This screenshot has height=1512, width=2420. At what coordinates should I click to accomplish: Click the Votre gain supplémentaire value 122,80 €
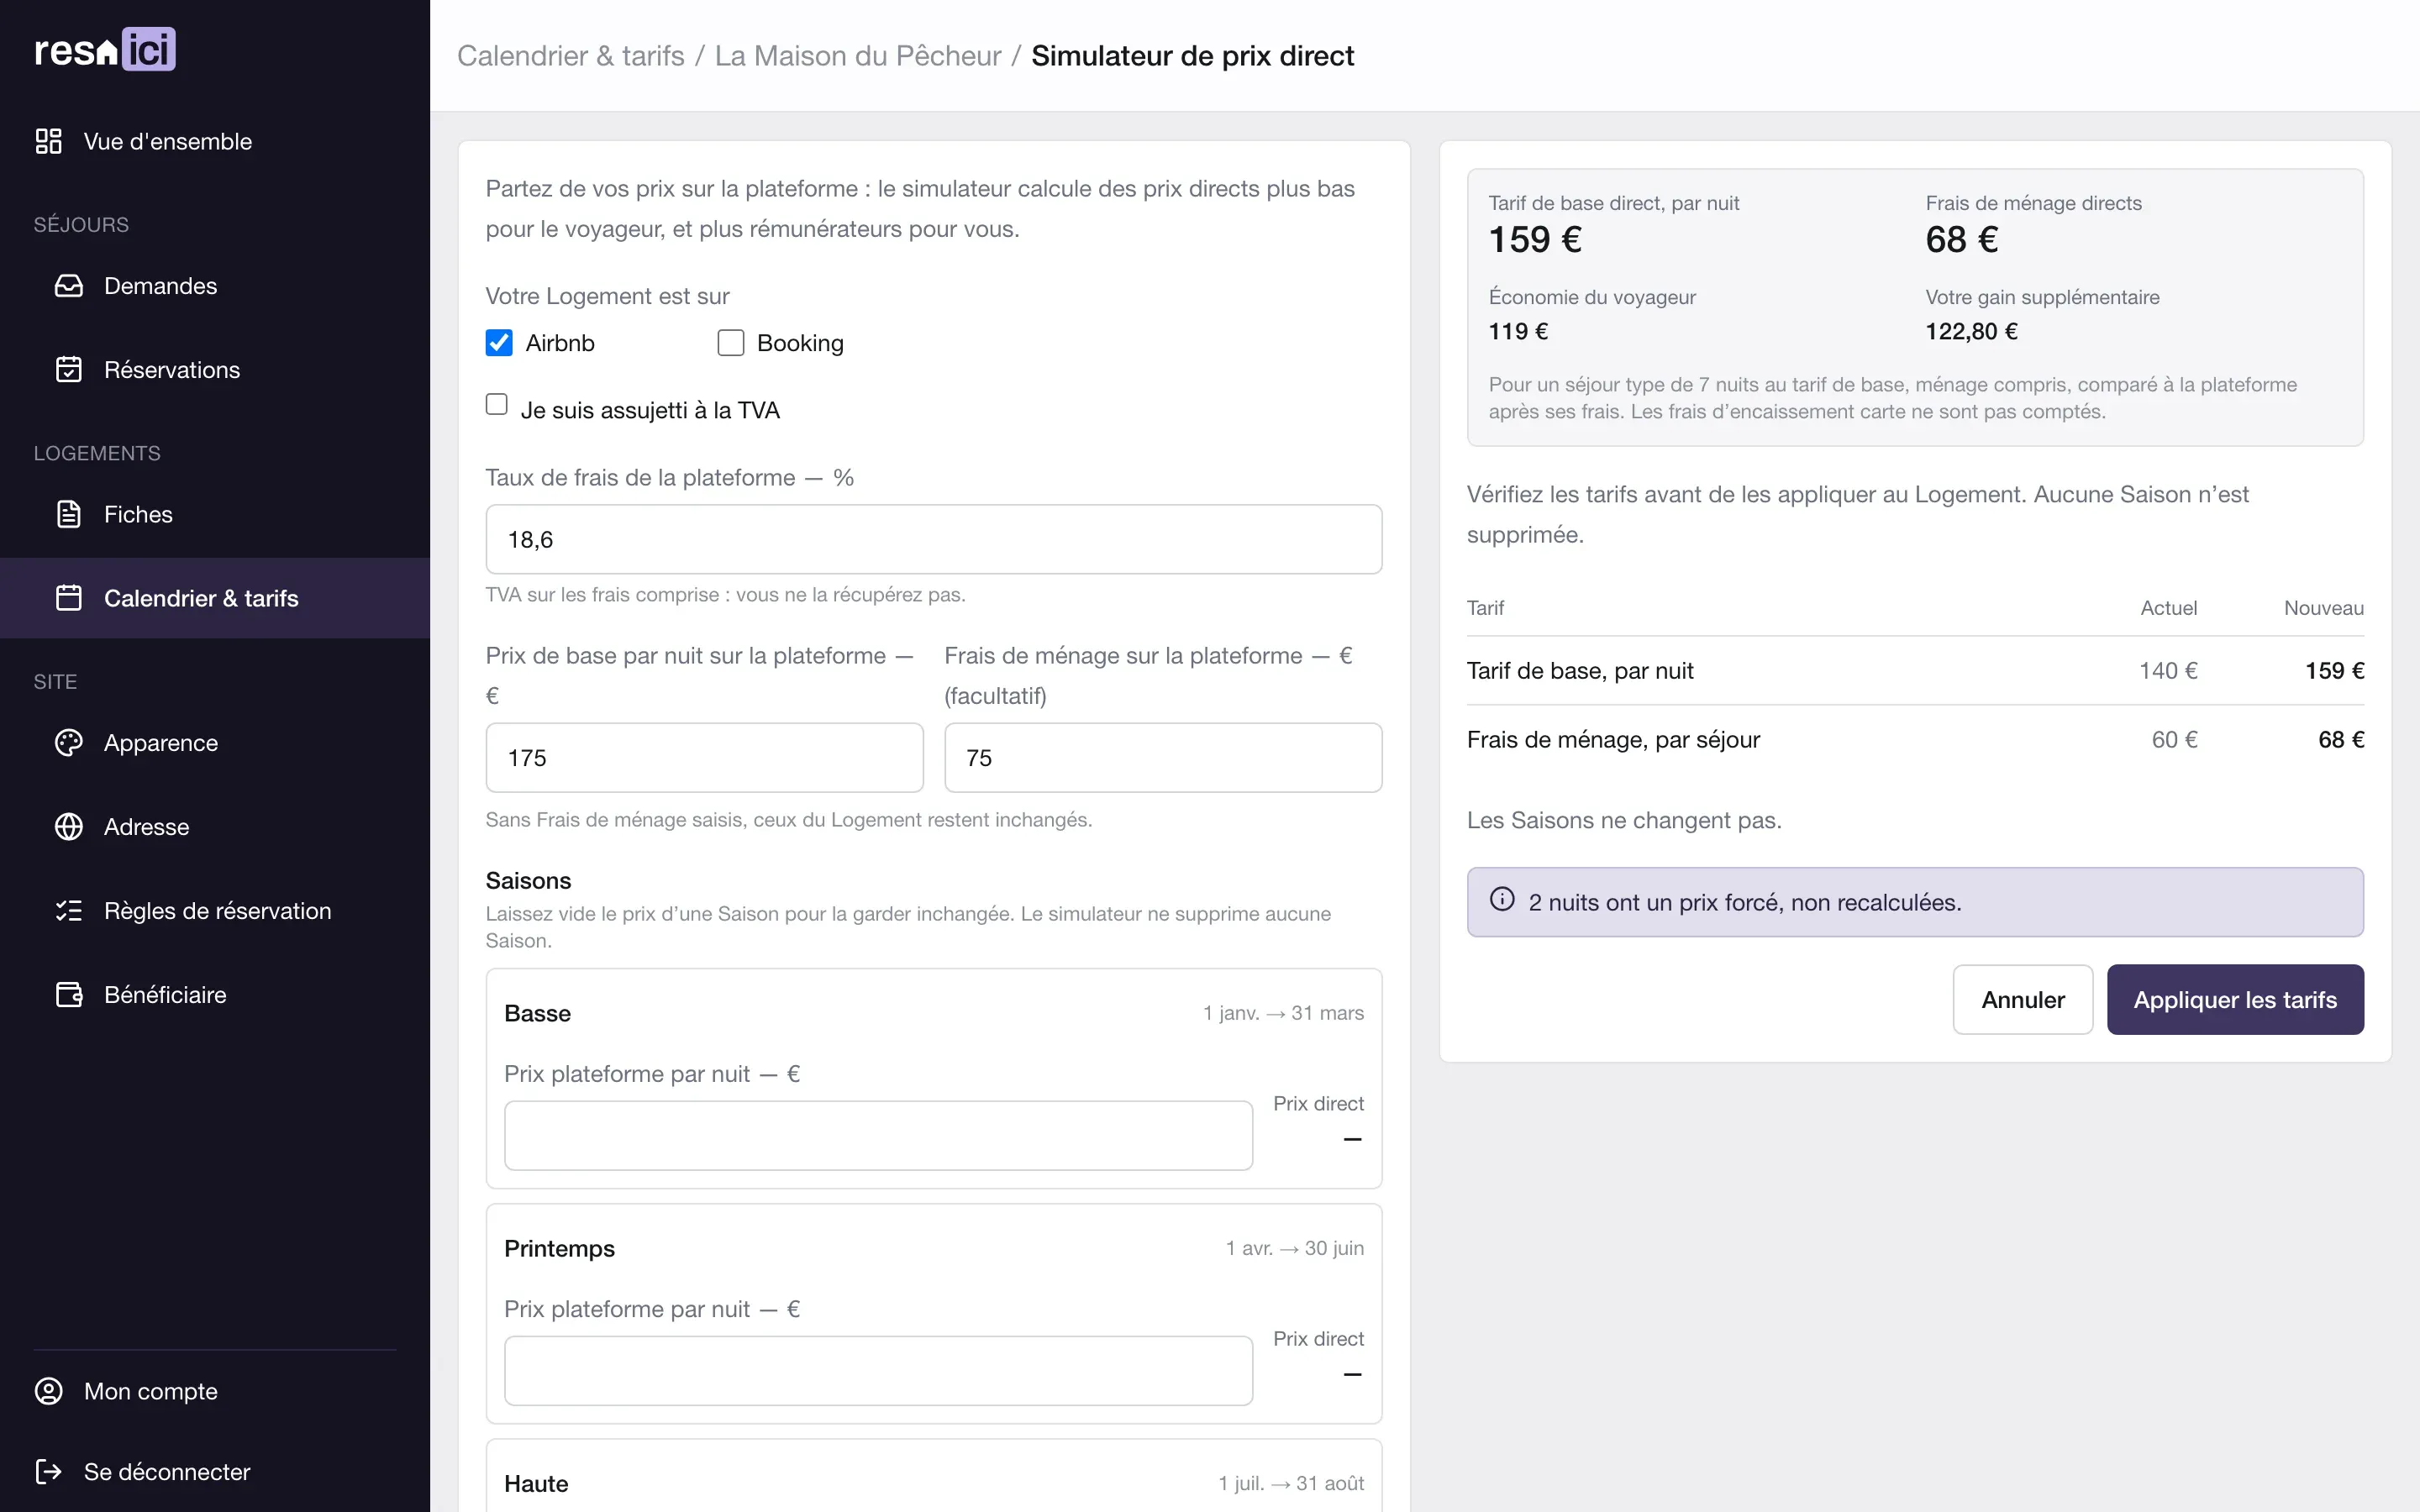(1972, 331)
